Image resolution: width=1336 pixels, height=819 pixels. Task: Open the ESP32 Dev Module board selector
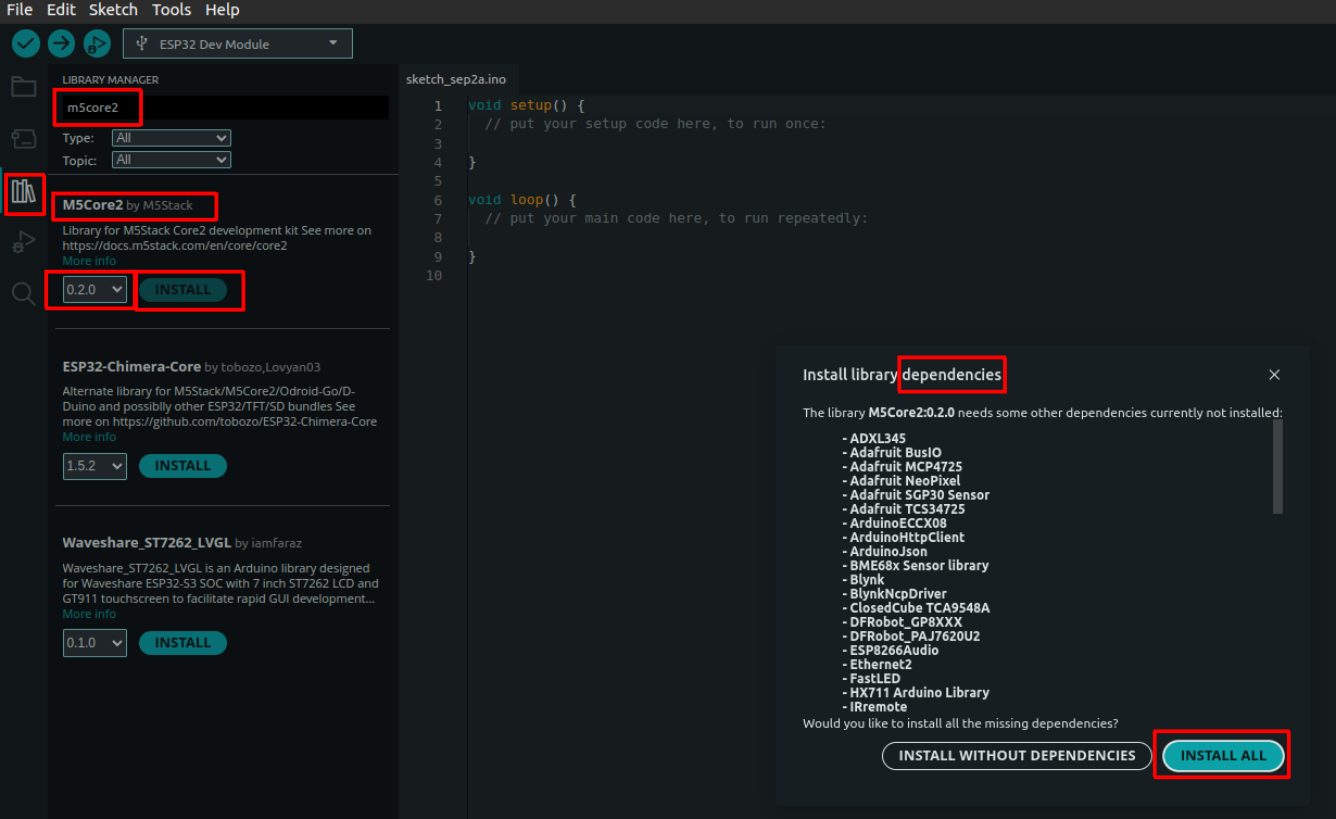pyautogui.click(x=238, y=44)
